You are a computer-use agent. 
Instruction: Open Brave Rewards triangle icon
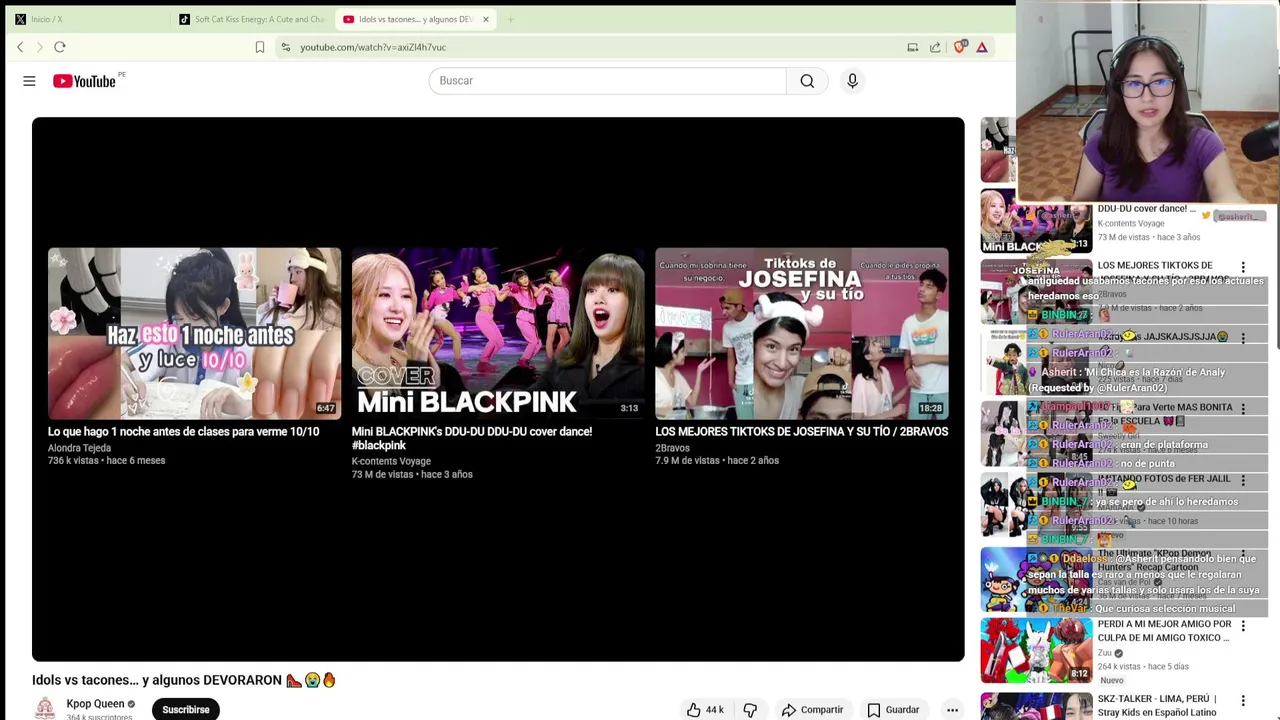pyautogui.click(x=982, y=47)
